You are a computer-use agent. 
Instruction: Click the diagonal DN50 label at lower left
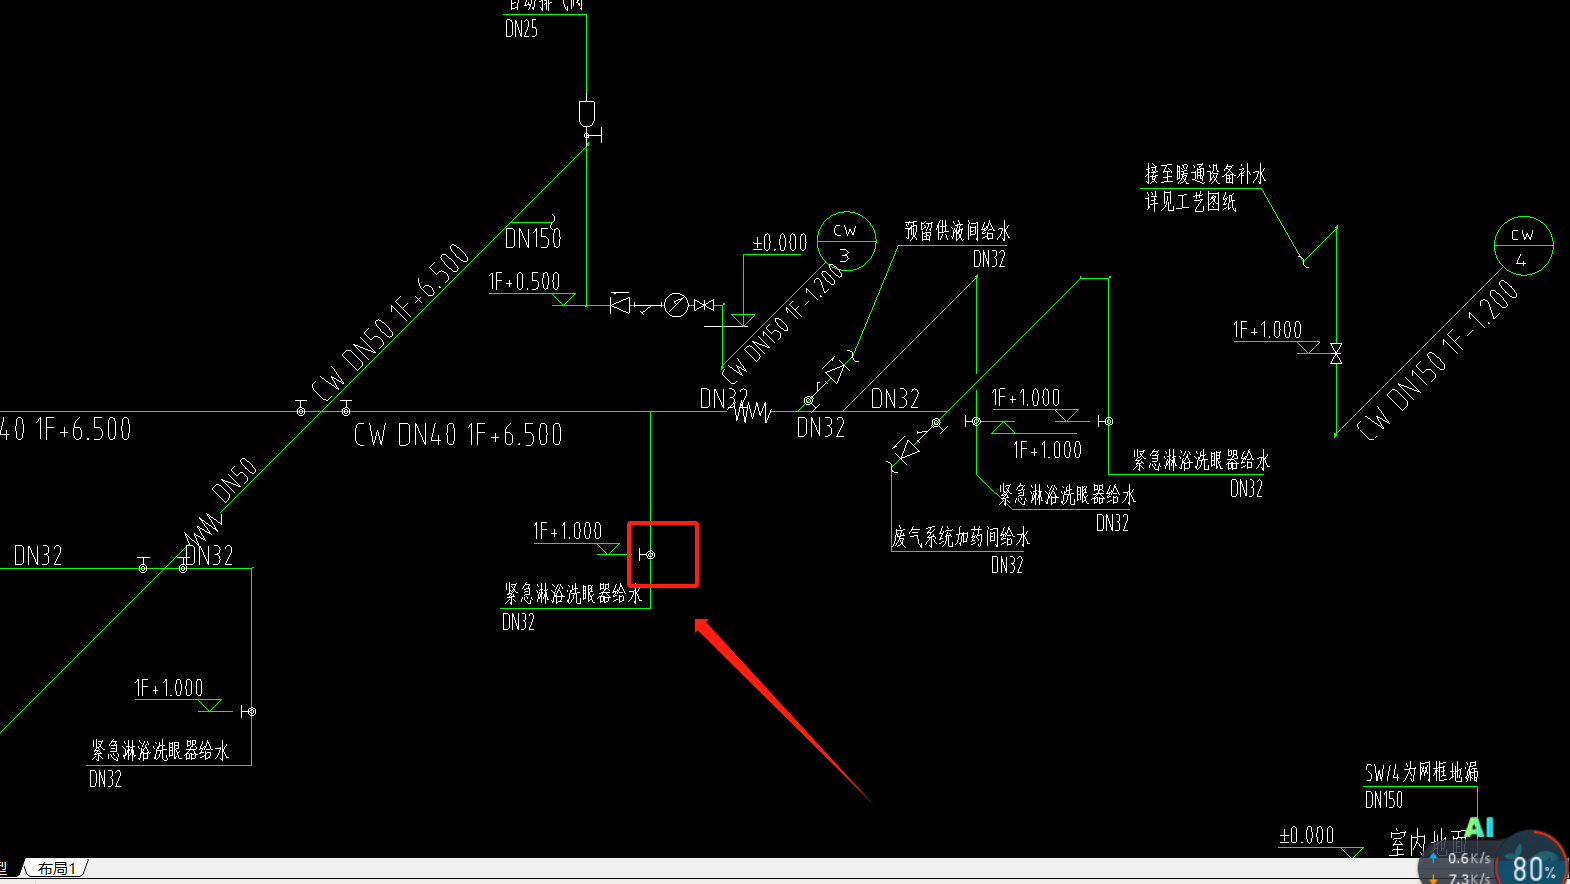[x=234, y=480]
